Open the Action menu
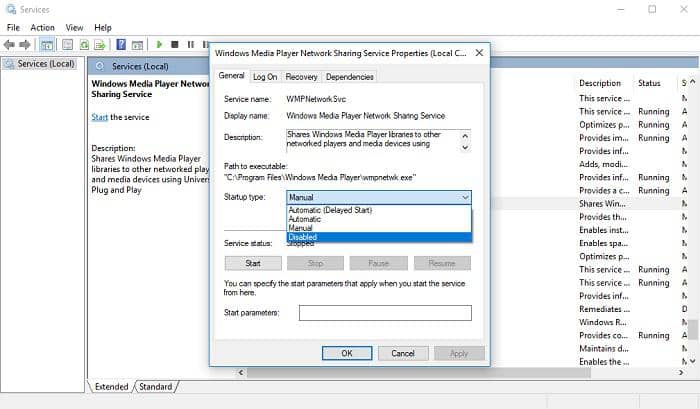 [x=42, y=28]
